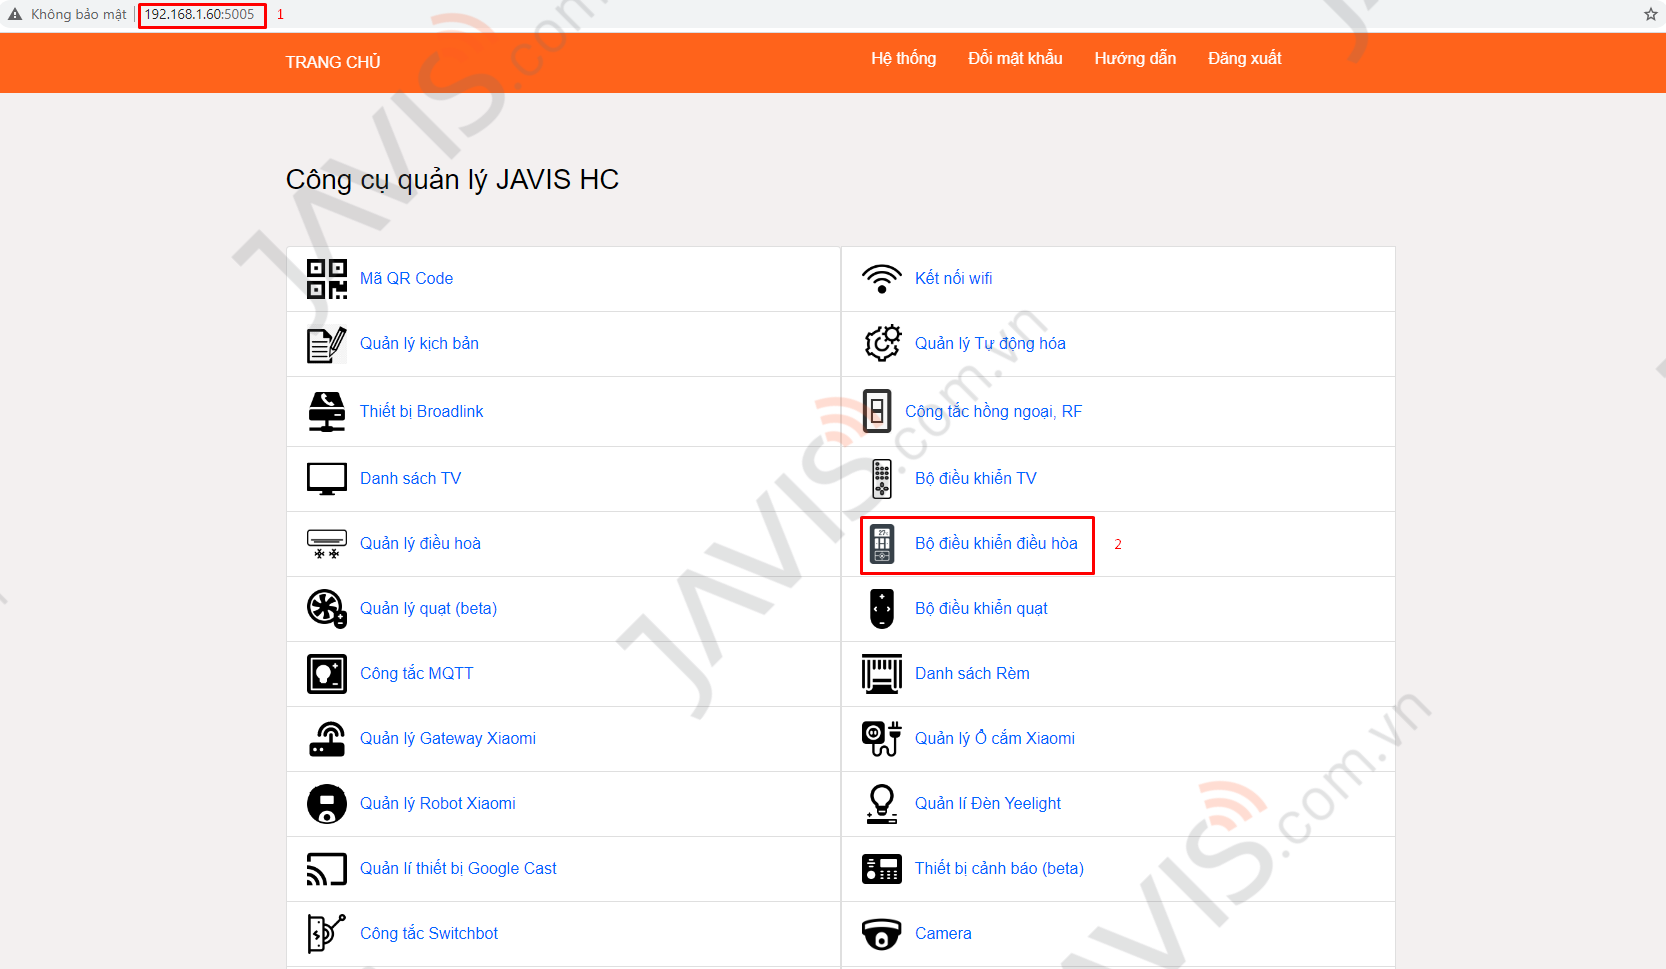Click the QR code icon
The height and width of the screenshot is (969, 1666).
click(x=327, y=279)
